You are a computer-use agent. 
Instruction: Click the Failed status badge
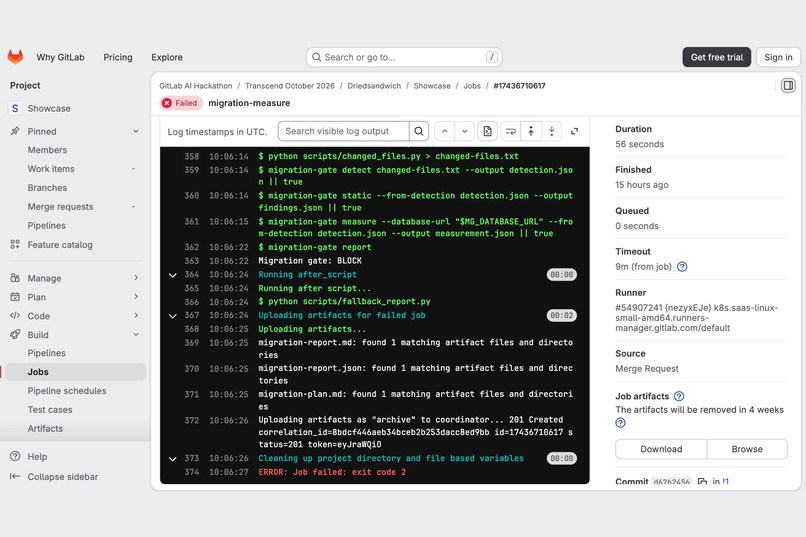[181, 103]
